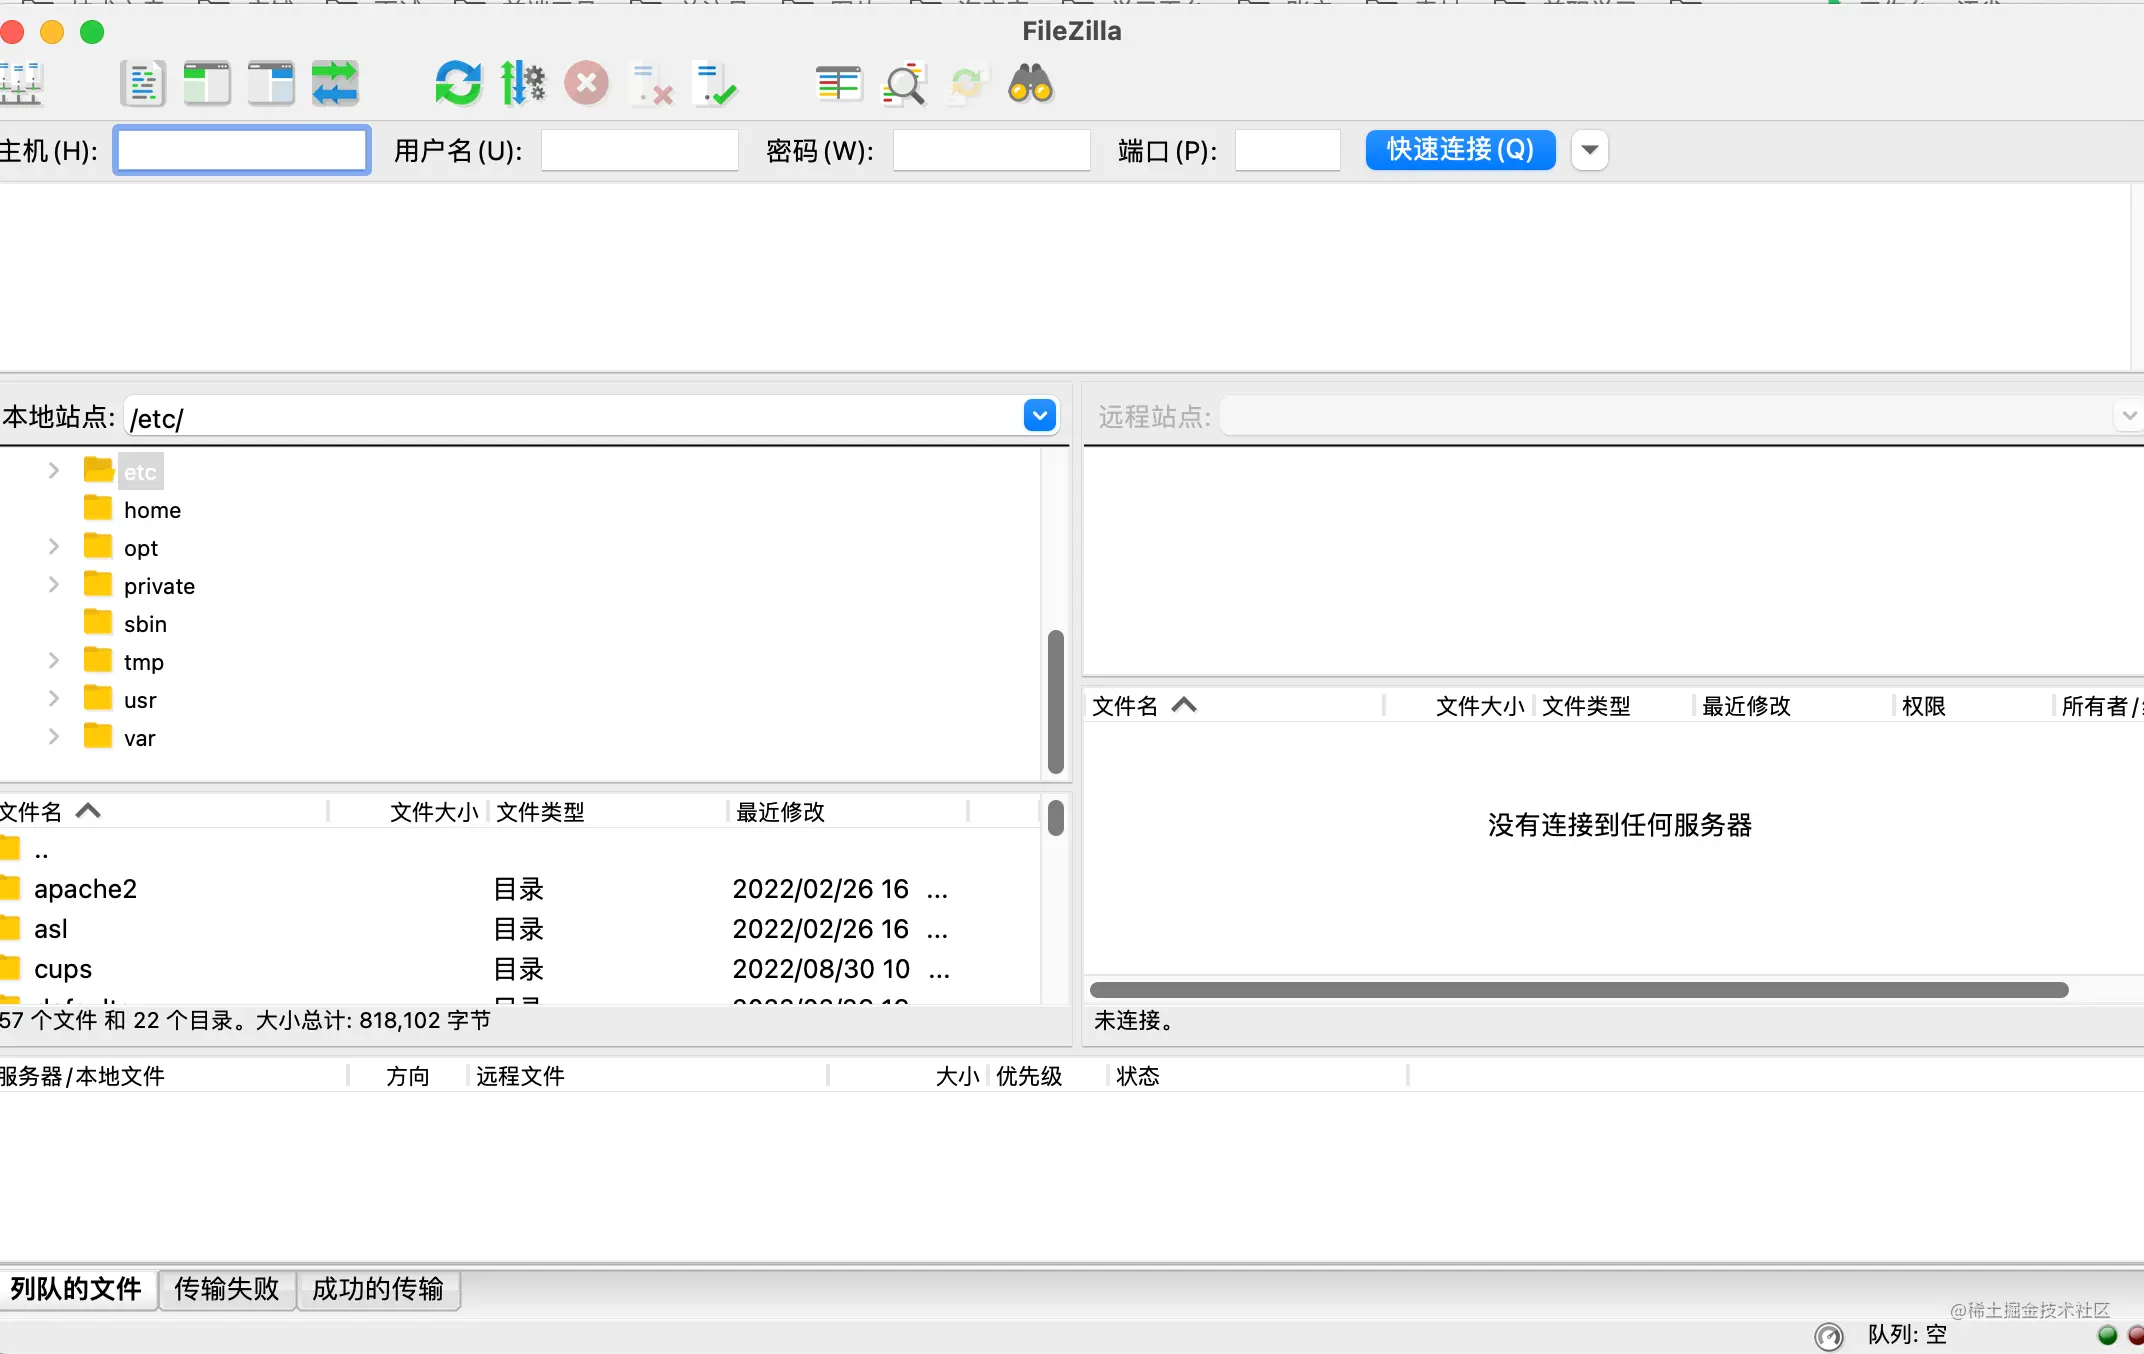The height and width of the screenshot is (1354, 2144).
Task: Click the apache2 directory entry
Action: [85, 889]
